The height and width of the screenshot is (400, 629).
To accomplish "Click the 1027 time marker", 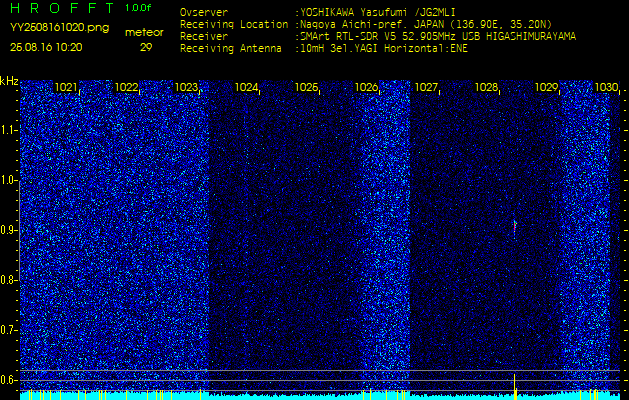I will click(426, 87).
